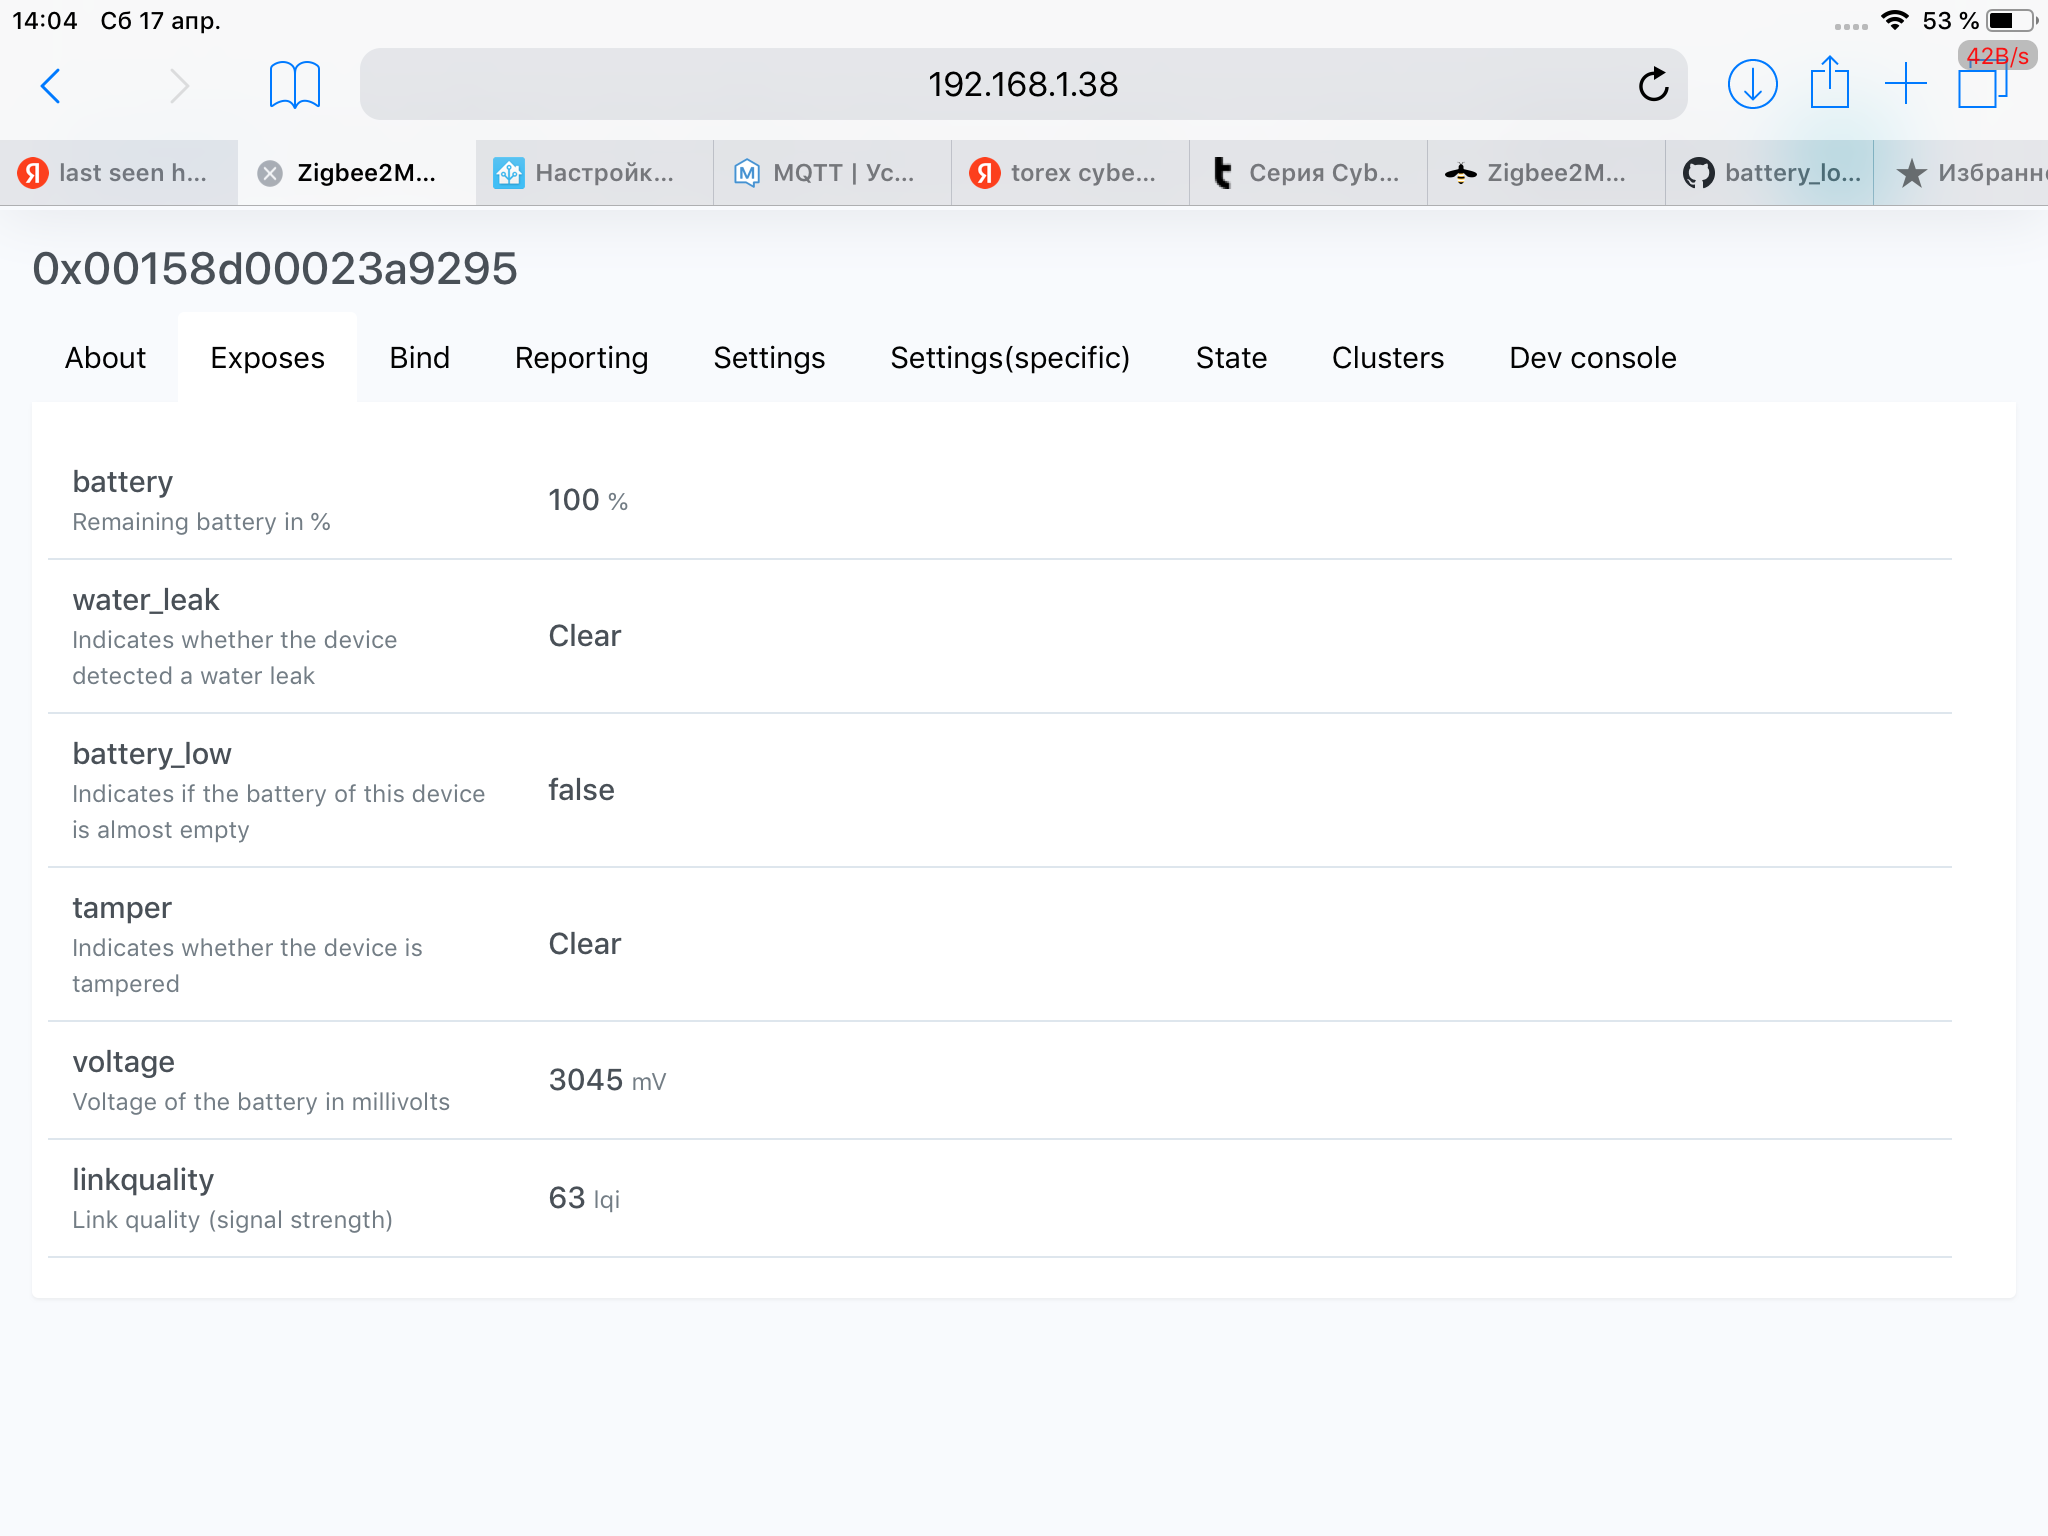View downloads in Safari
This screenshot has width=2048, height=1536.
point(1751,84)
